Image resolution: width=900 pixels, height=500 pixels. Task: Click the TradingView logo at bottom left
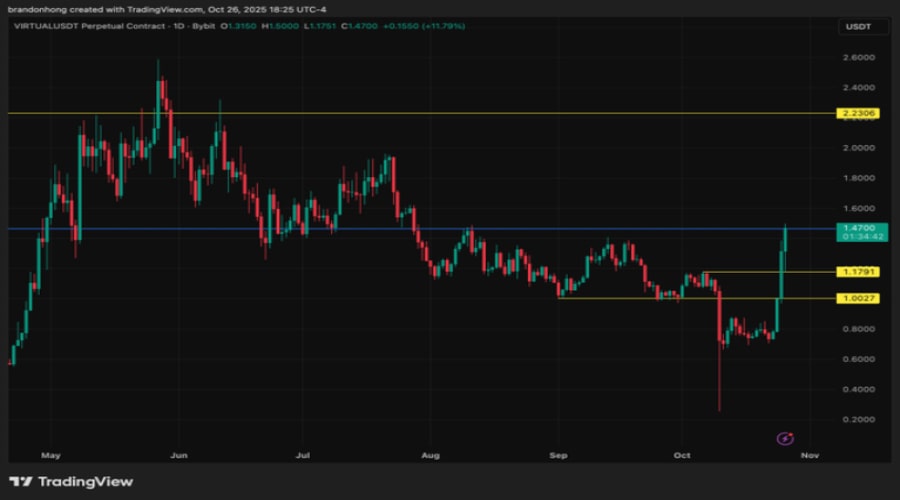[70, 482]
